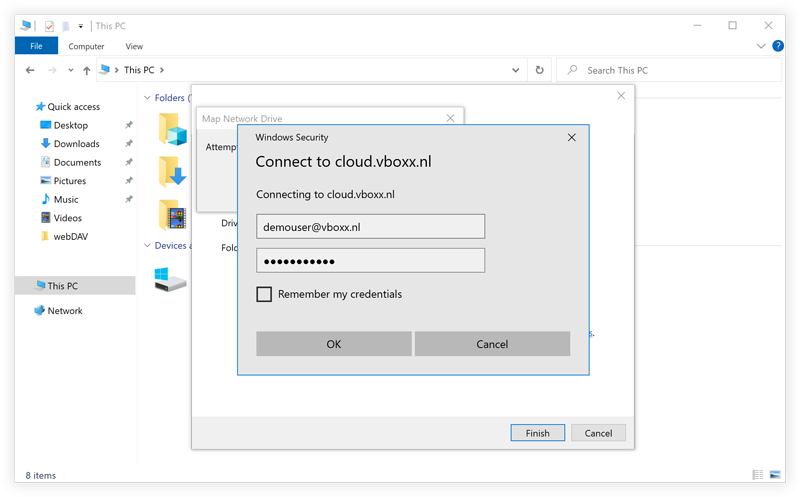800x497 pixels.
Task: Click the pin icon beside Desktop
Action: tap(129, 125)
